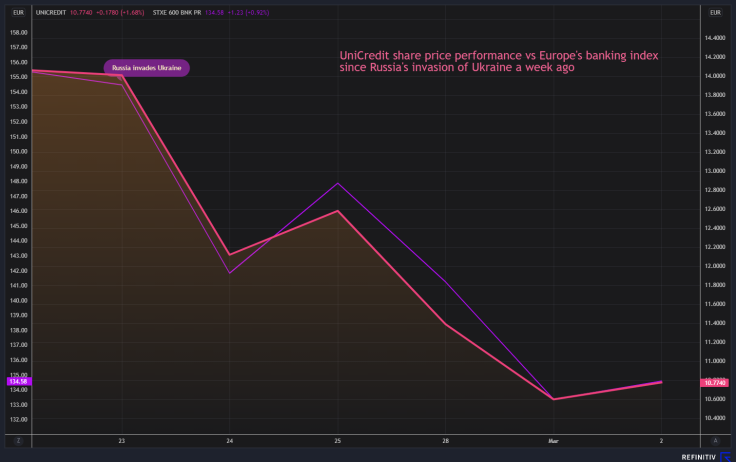Click the 14.4000 label on right axis
The height and width of the screenshot is (462, 736).
click(x=715, y=38)
